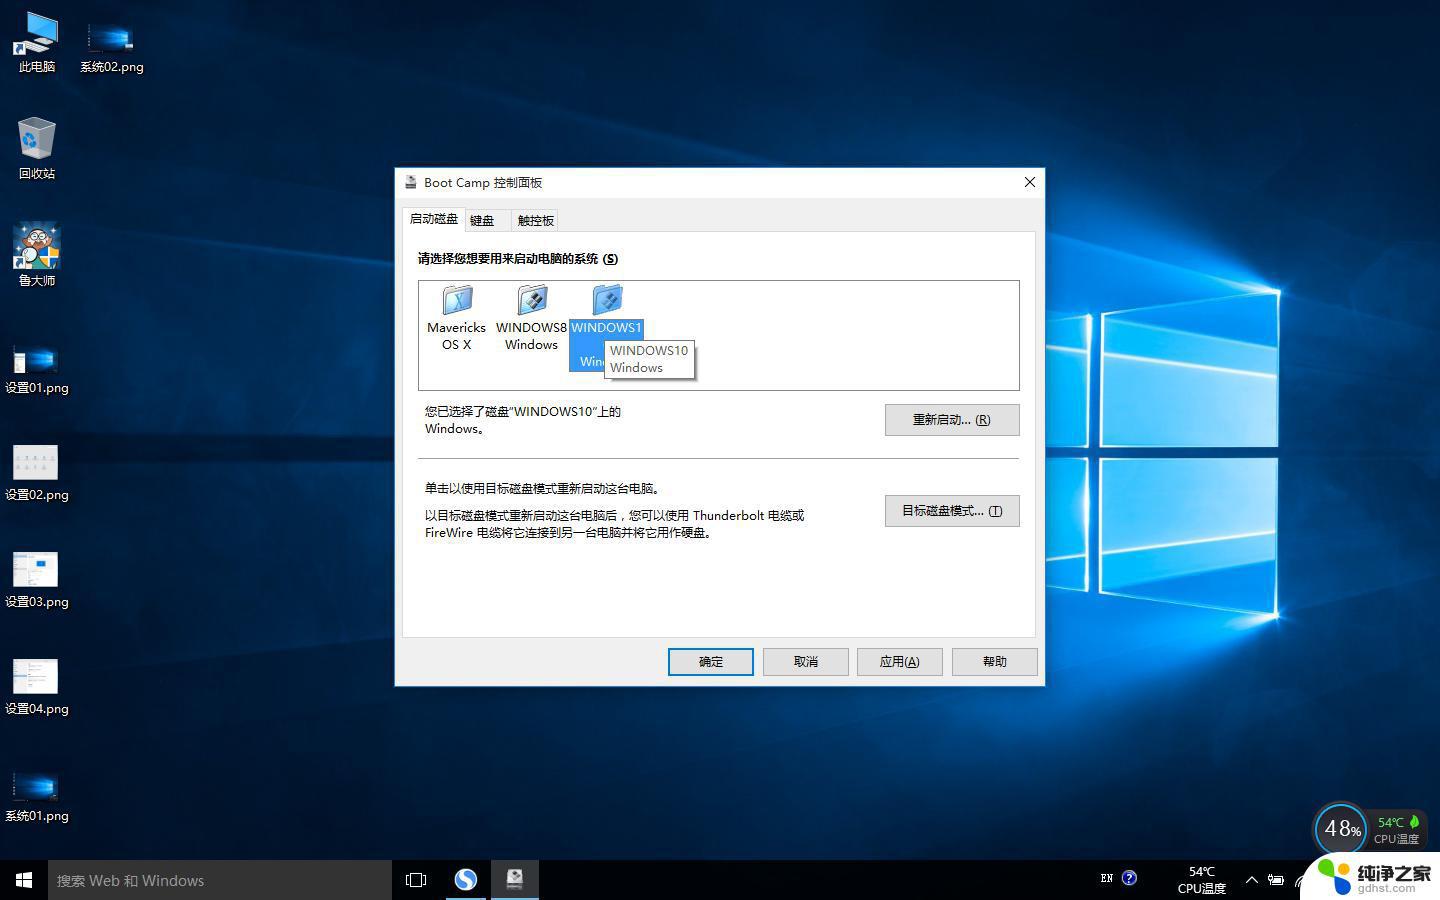Click 取消 to cancel changes
The height and width of the screenshot is (900, 1440).
tap(806, 662)
